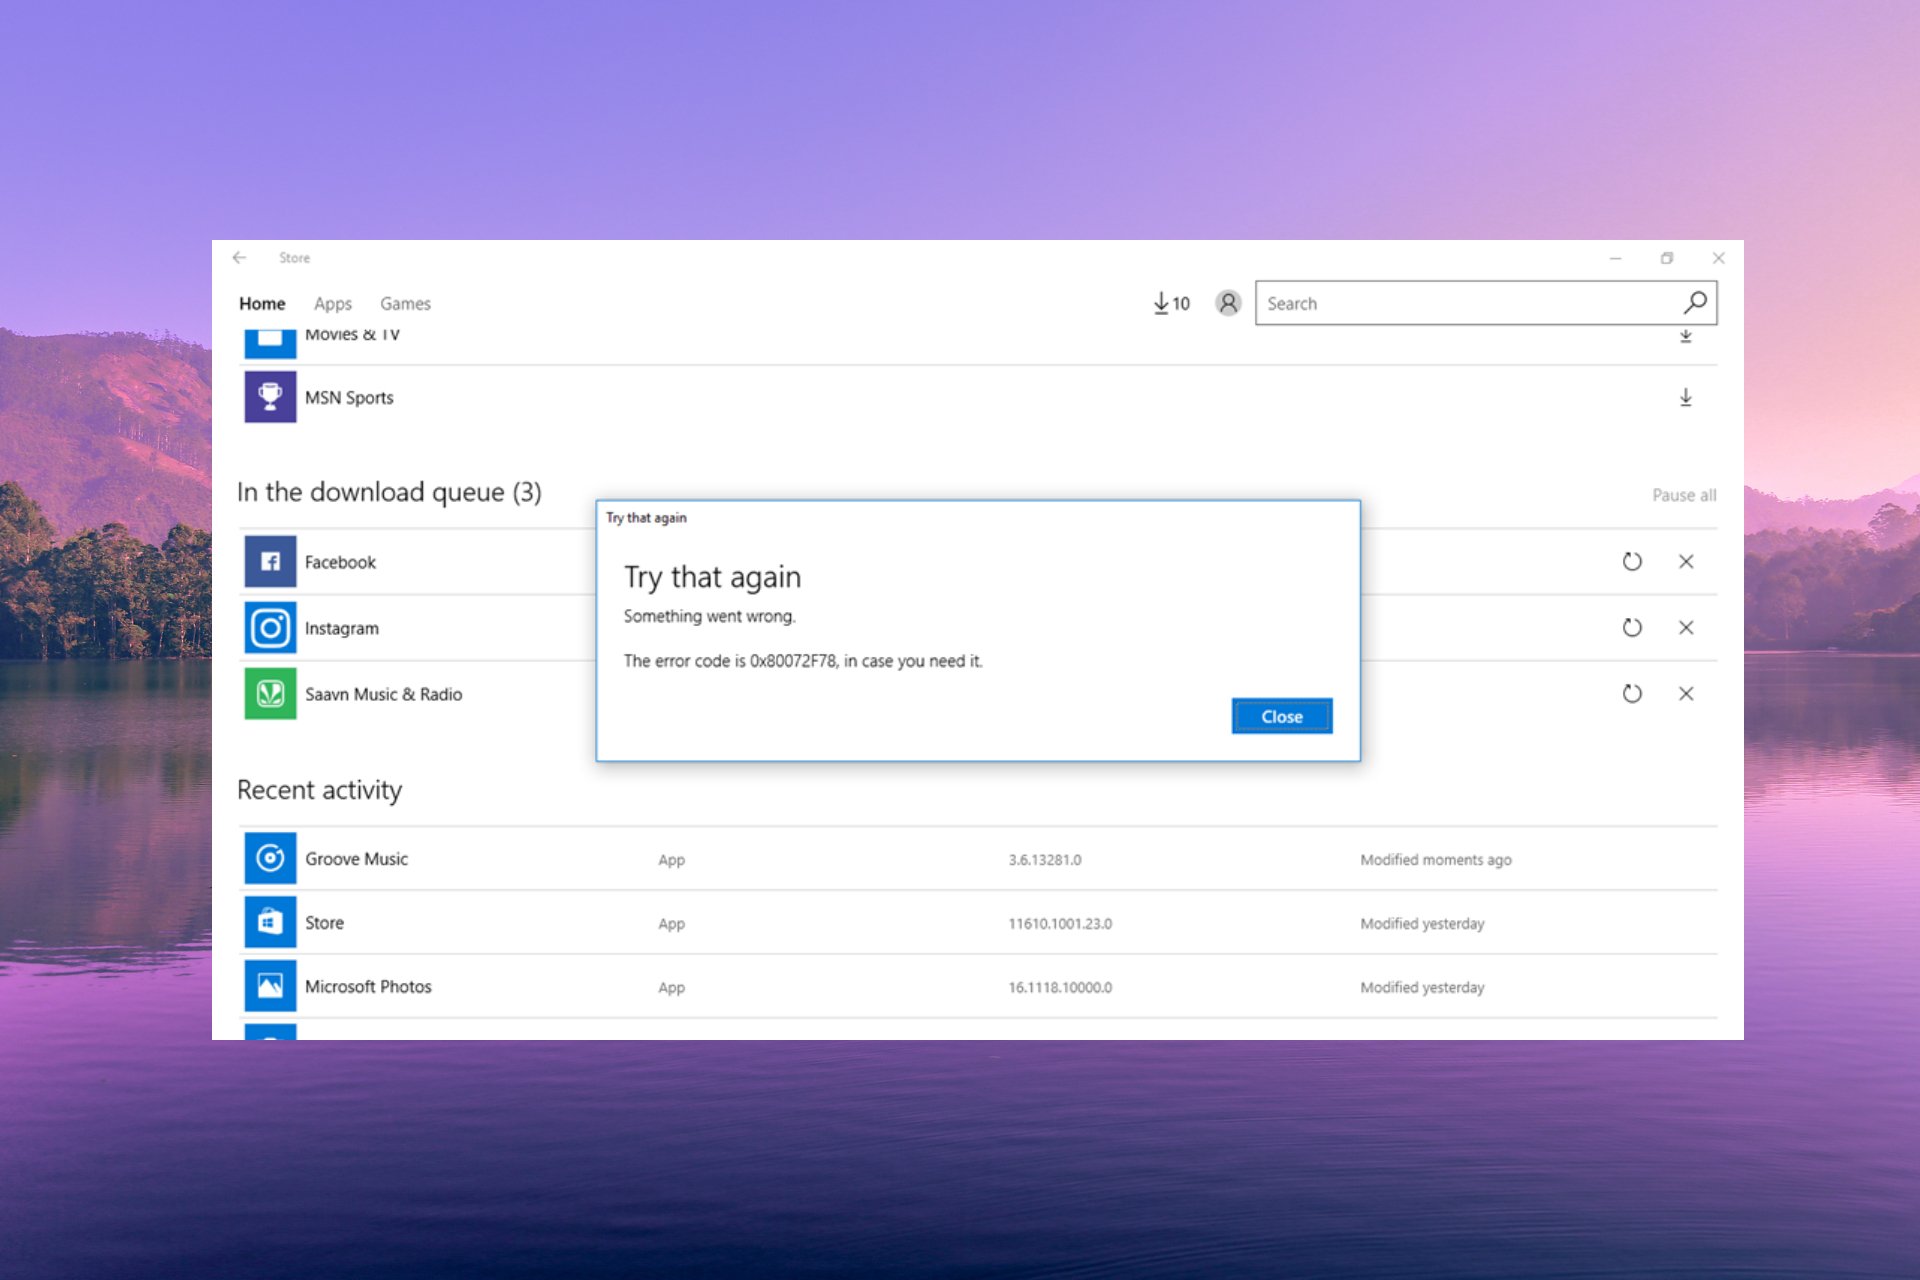Click the Saavn Music & Radio icon
The width and height of the screenshot is (1920, 1280).
[271, 694]
